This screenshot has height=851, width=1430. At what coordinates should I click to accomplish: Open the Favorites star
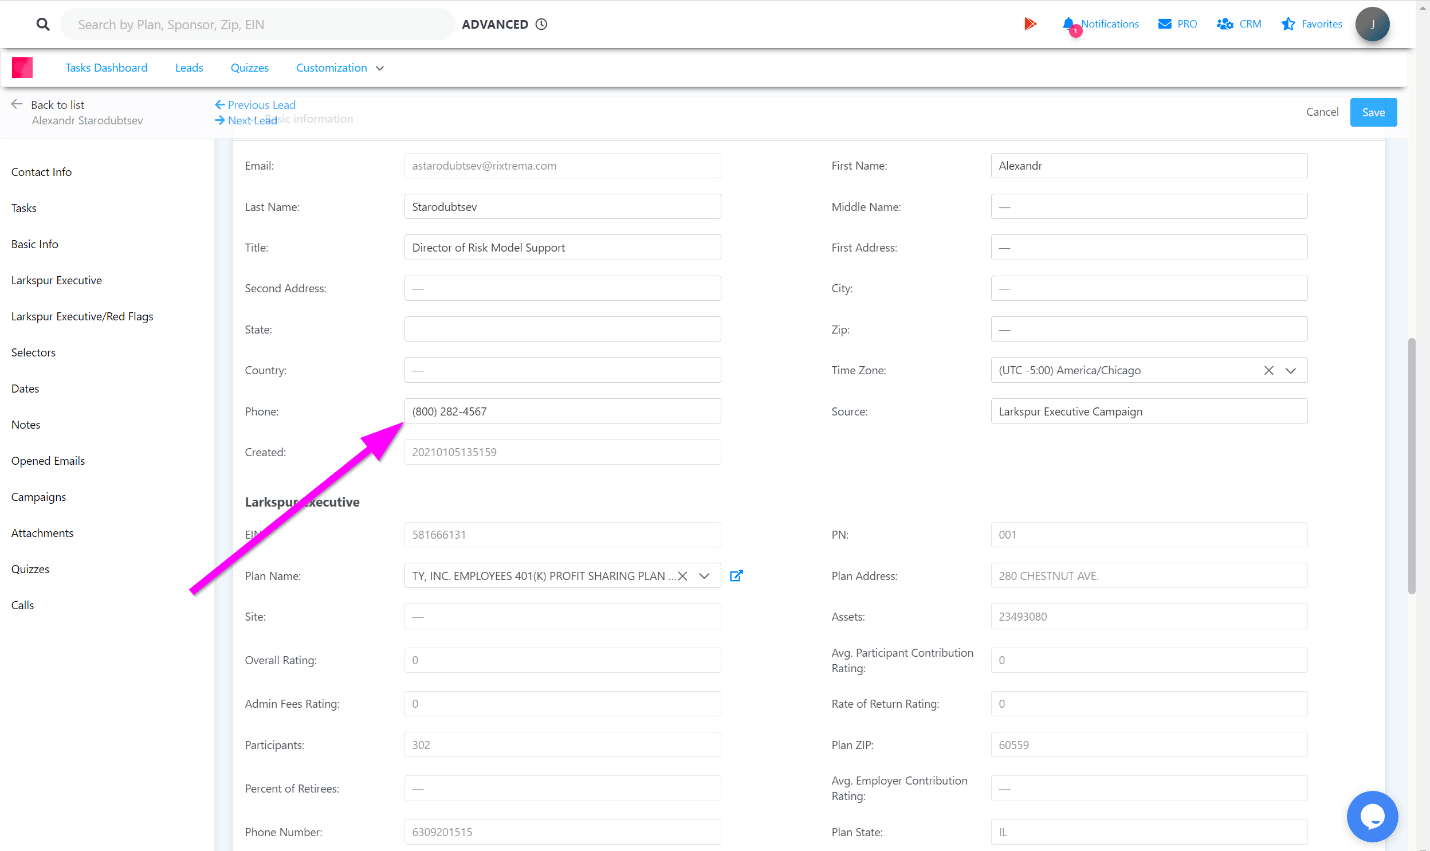1289,24
